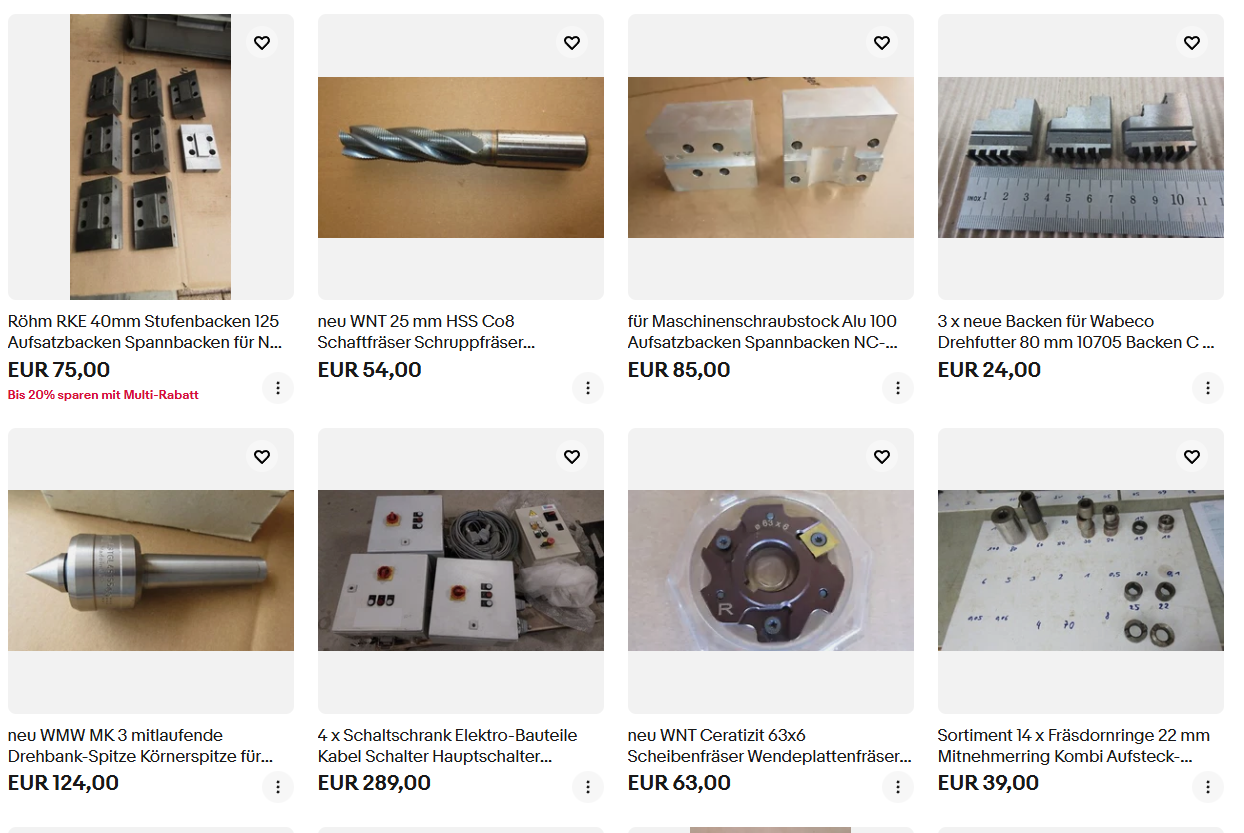The image size is (1244, 833).
Task: Open the Röhm RKE 40mm Stufenbacken title link
Action: pyautogui.click(x=145, y=332)
